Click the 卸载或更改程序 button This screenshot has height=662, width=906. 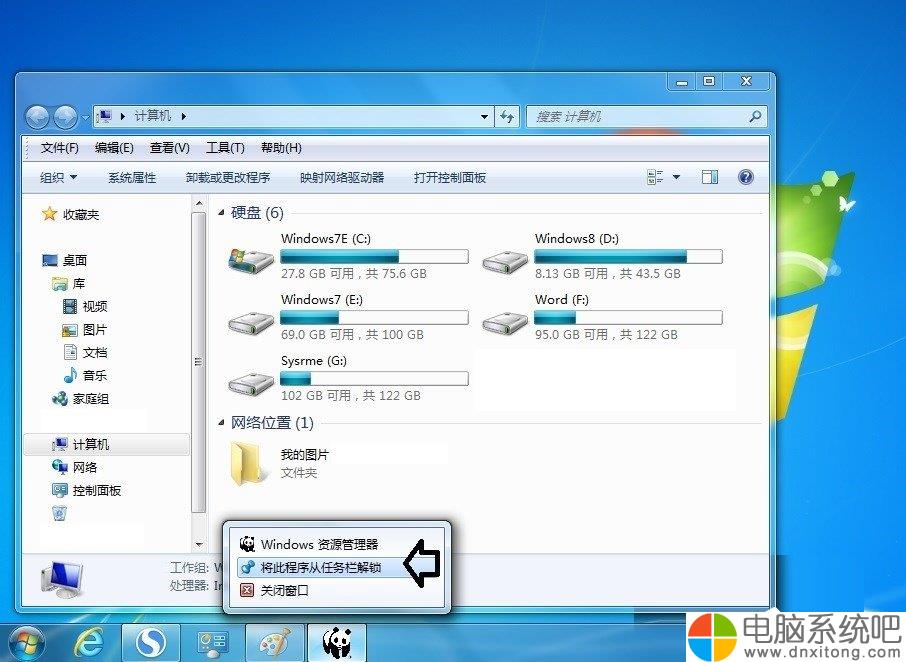pyautogui.click(x=228, y=177)
